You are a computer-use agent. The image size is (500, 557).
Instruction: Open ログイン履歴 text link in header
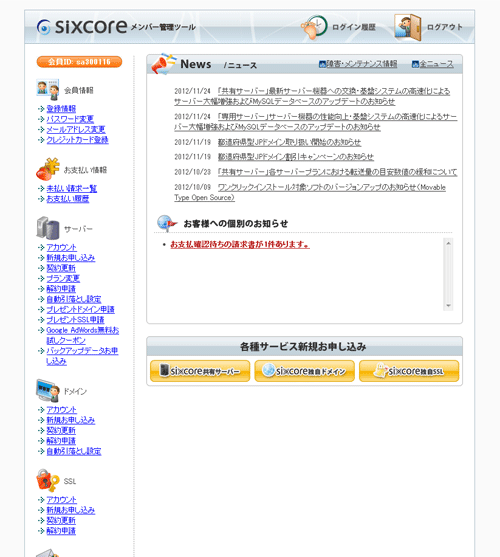[x=354, y=27]
